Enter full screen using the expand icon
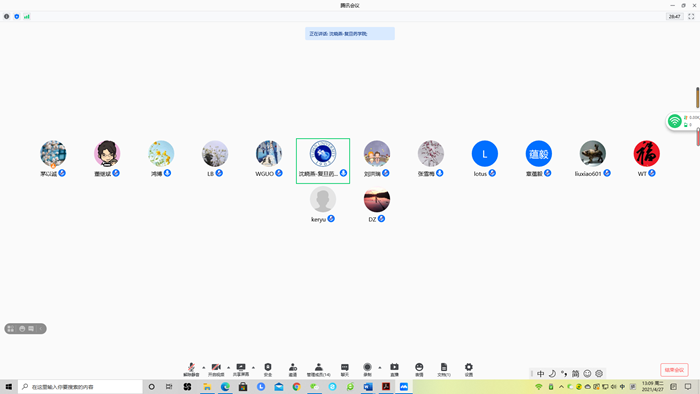This screenshot has width=700, height=394. [x=691, y=17]
